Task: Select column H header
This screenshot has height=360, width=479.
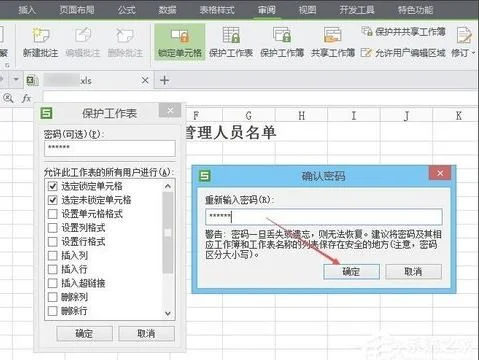Action: (301, 116)
